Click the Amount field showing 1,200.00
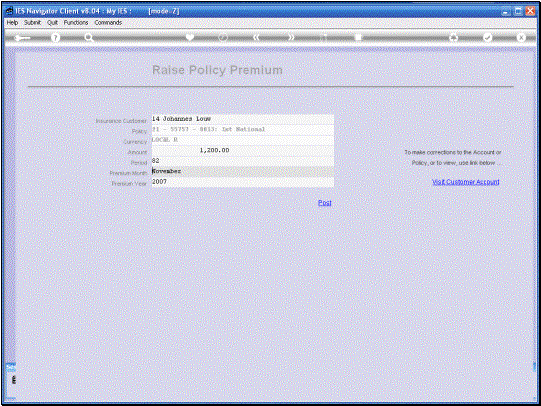The width and height of the screenshot is (541, 406). point(243,150)
